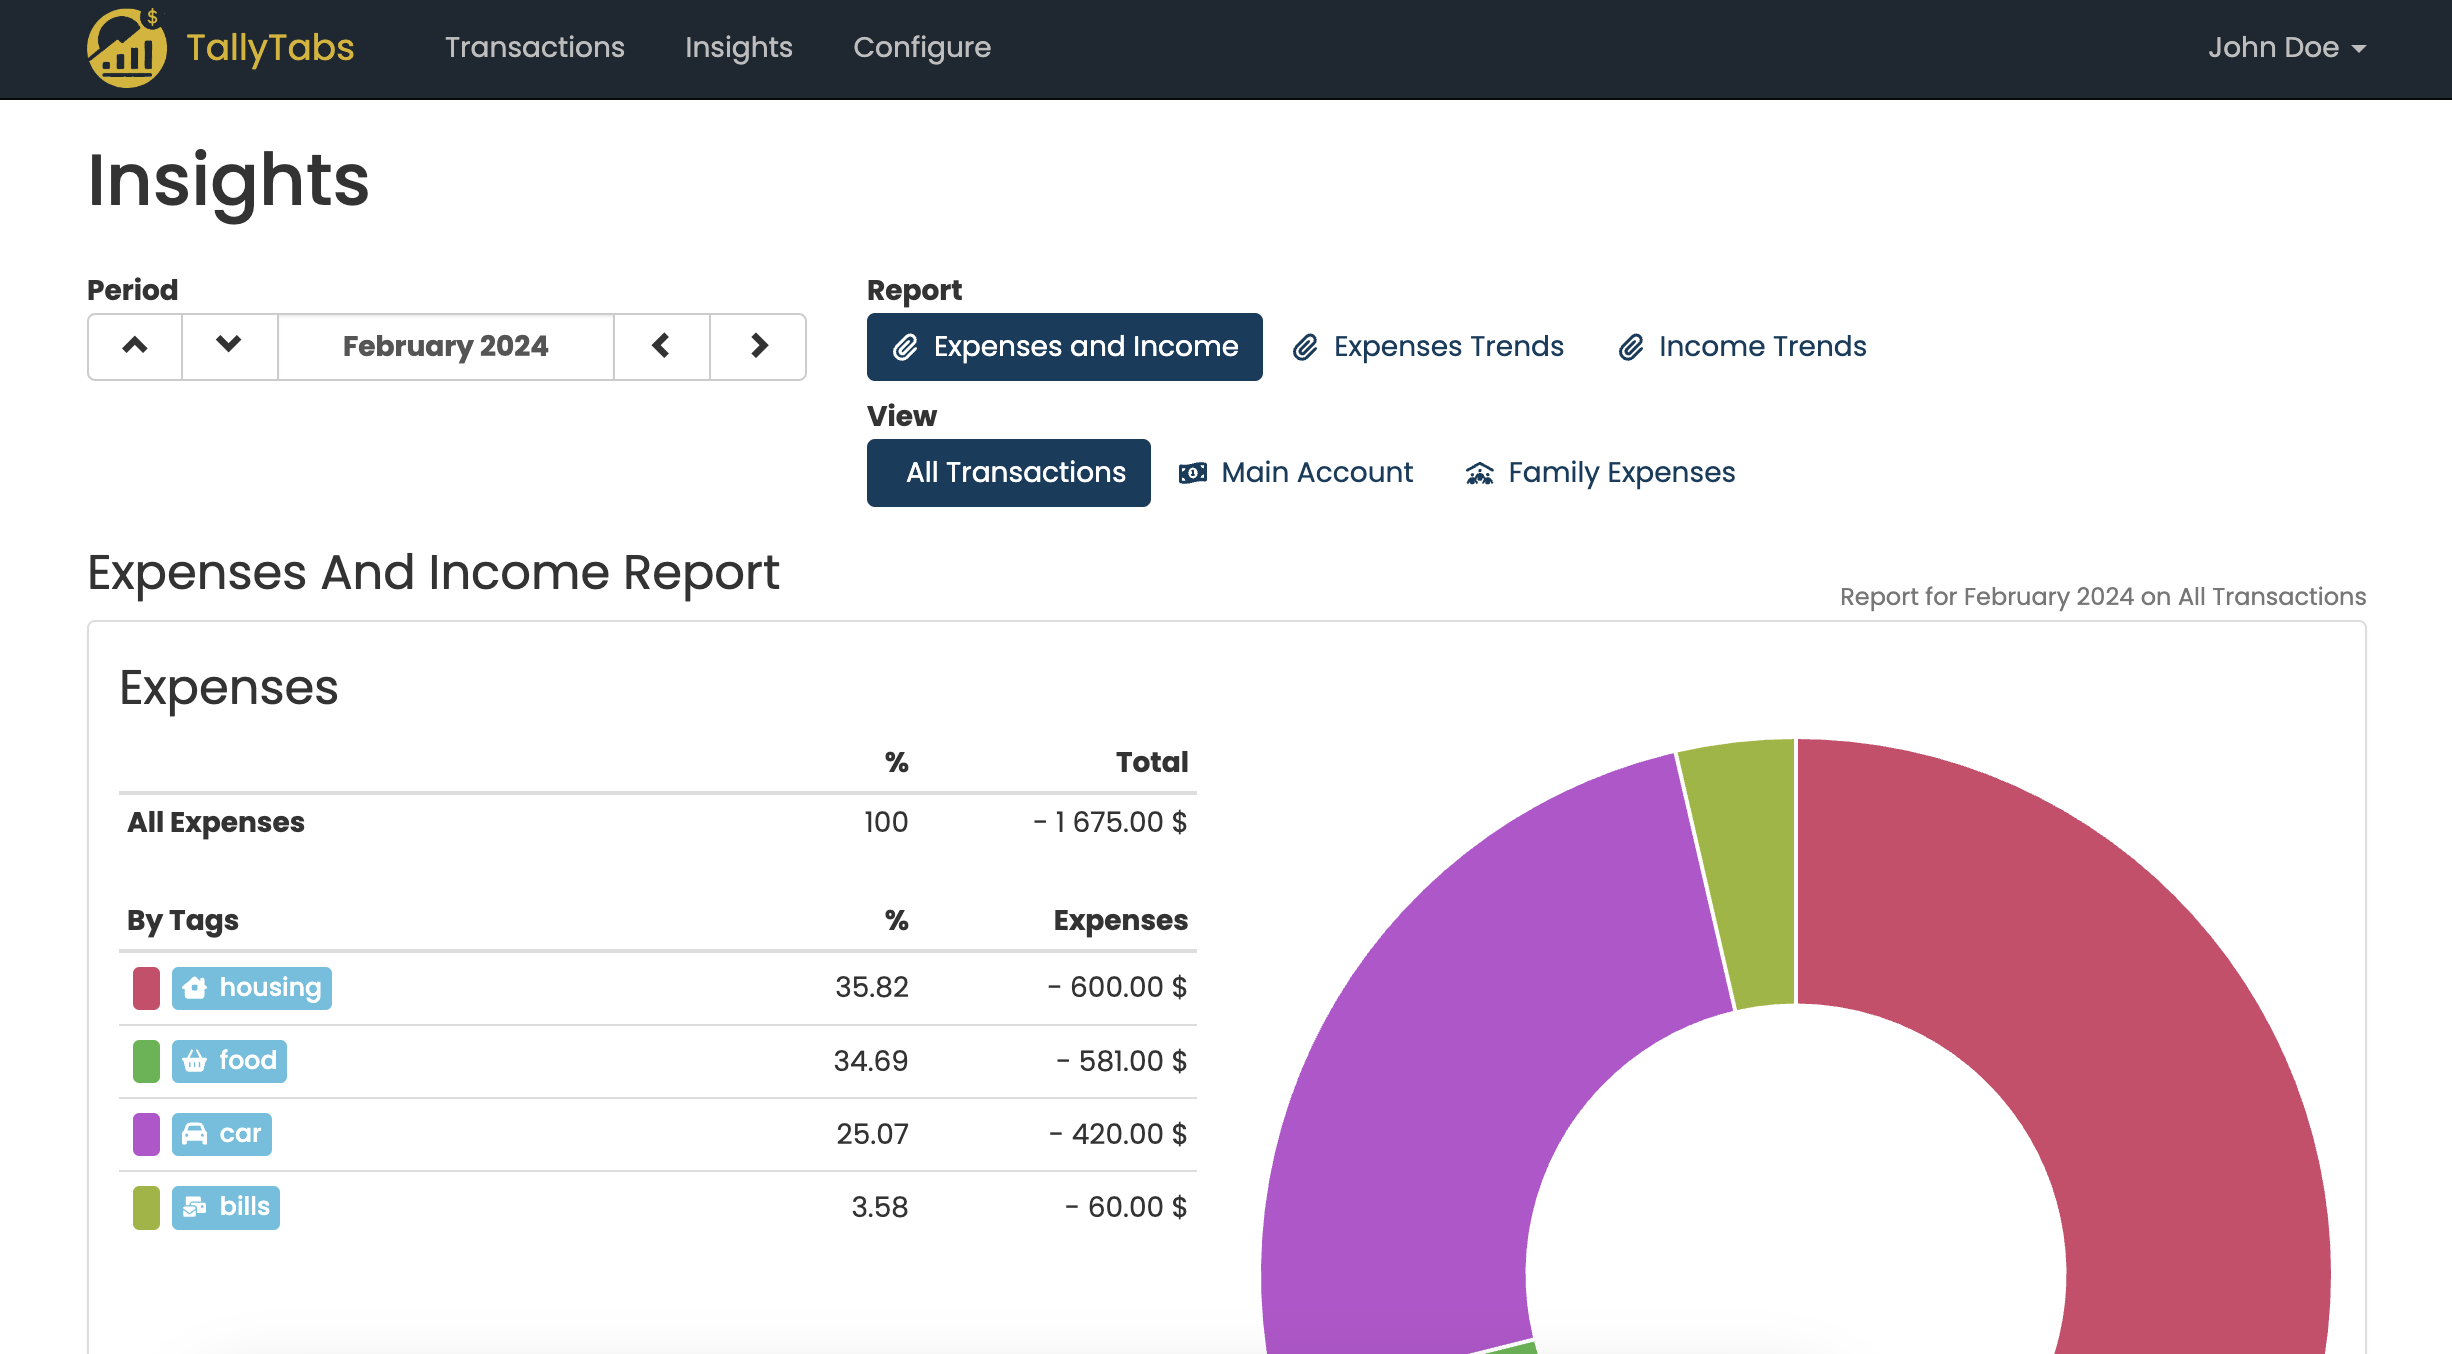Click the paperclip icon beside Income Trends

[x=1631, y=347]
